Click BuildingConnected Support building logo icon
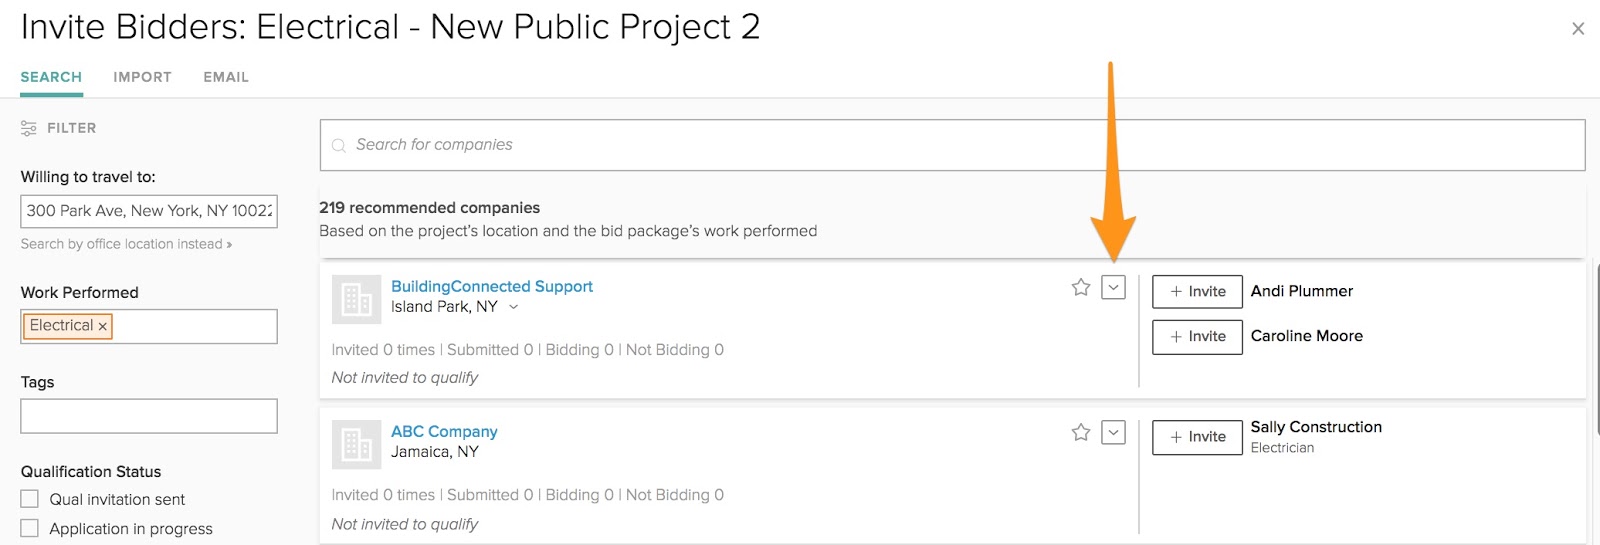 pyautogui.click(x=356, y=299)
